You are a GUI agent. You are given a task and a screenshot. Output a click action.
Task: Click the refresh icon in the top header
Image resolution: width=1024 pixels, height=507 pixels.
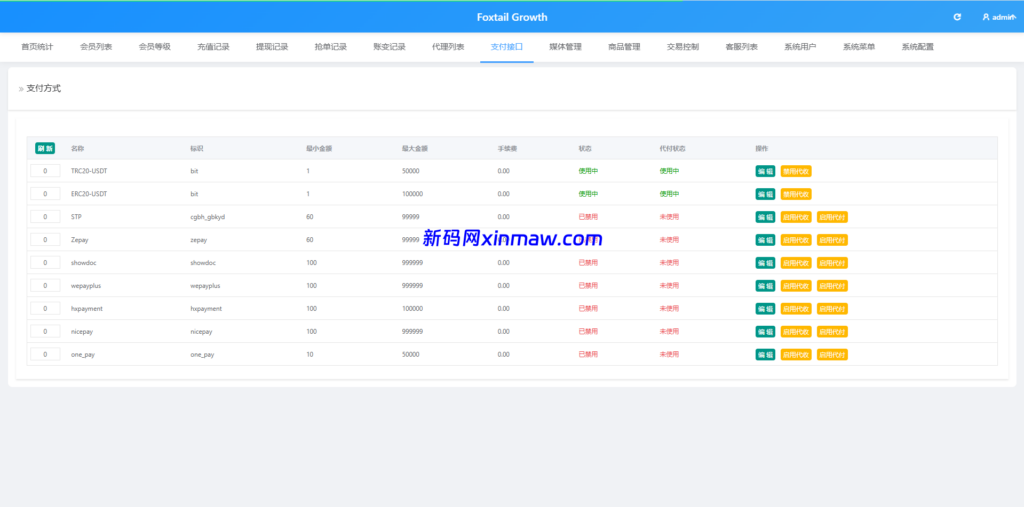(x=957, y=17)
